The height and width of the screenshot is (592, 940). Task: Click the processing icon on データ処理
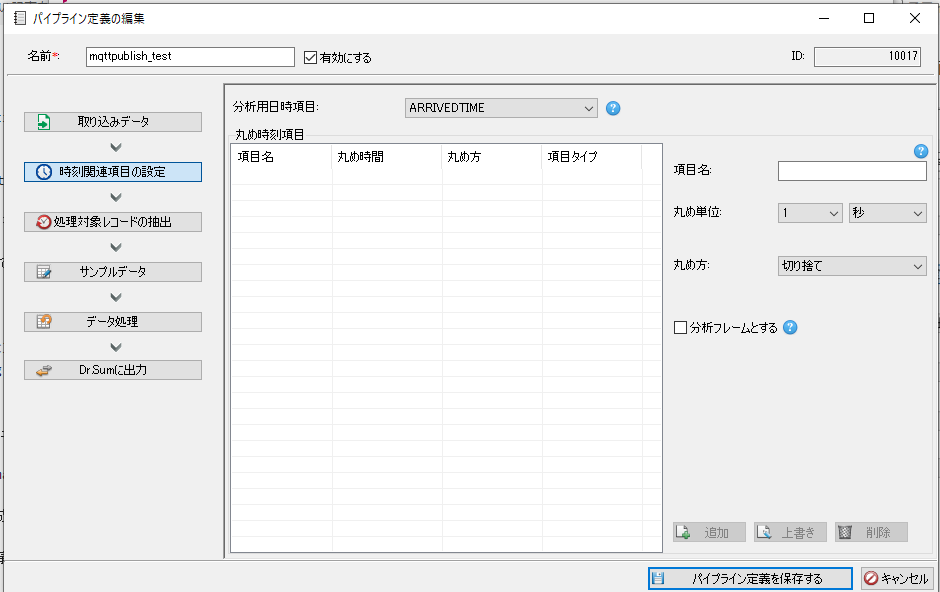click(44, 322)
